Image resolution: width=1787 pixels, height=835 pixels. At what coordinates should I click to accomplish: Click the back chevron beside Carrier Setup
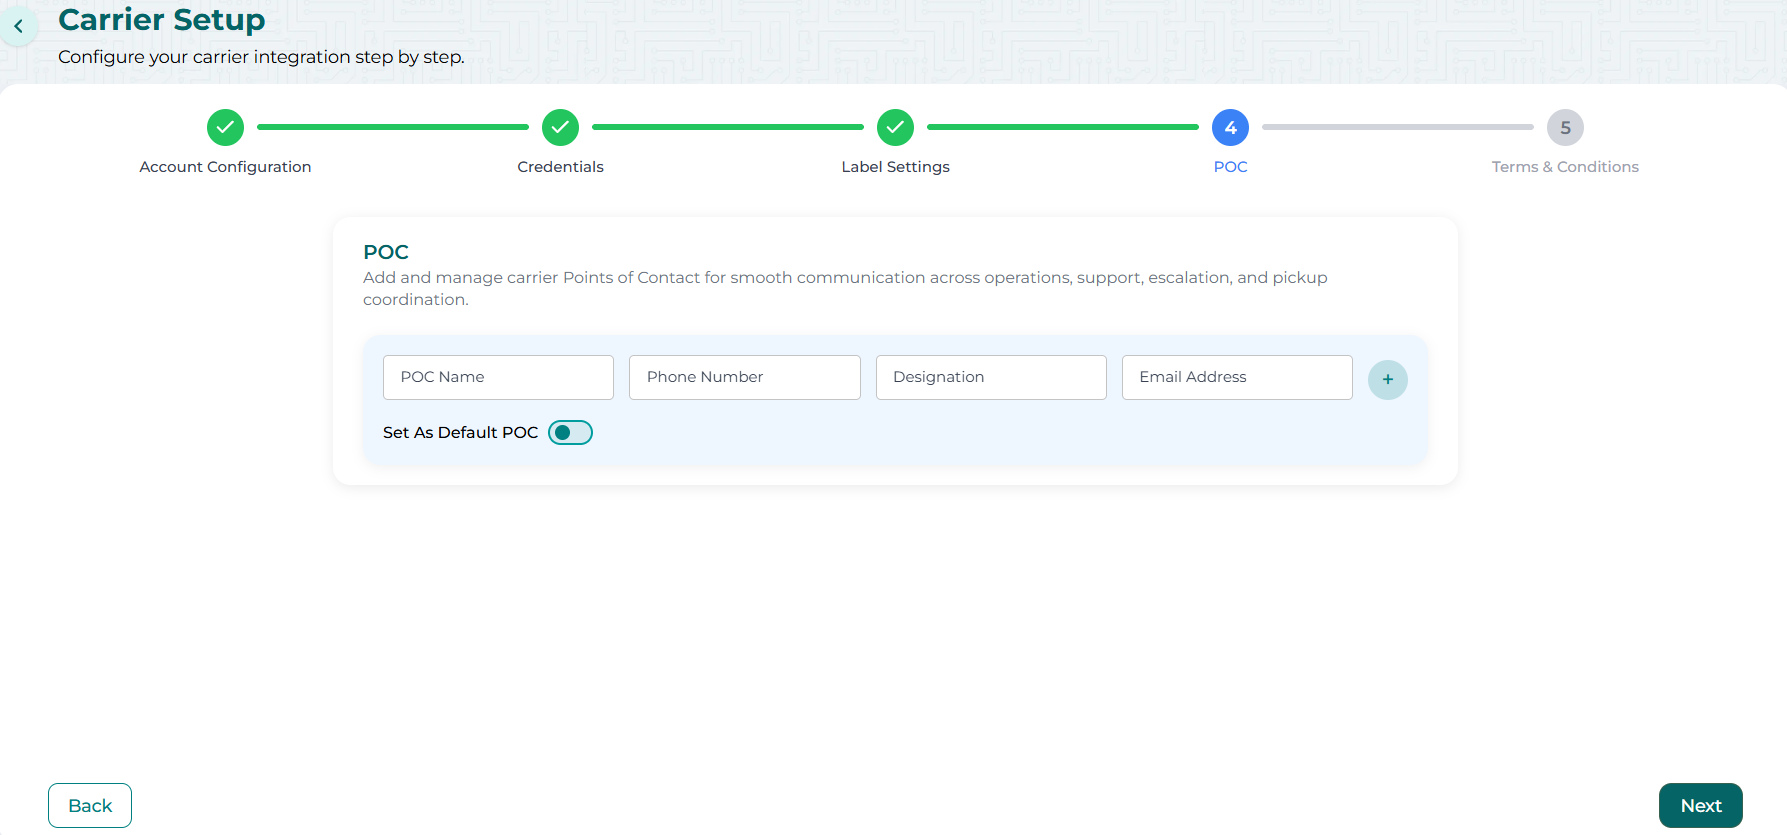pyautogui.click(x=18, y=26)
